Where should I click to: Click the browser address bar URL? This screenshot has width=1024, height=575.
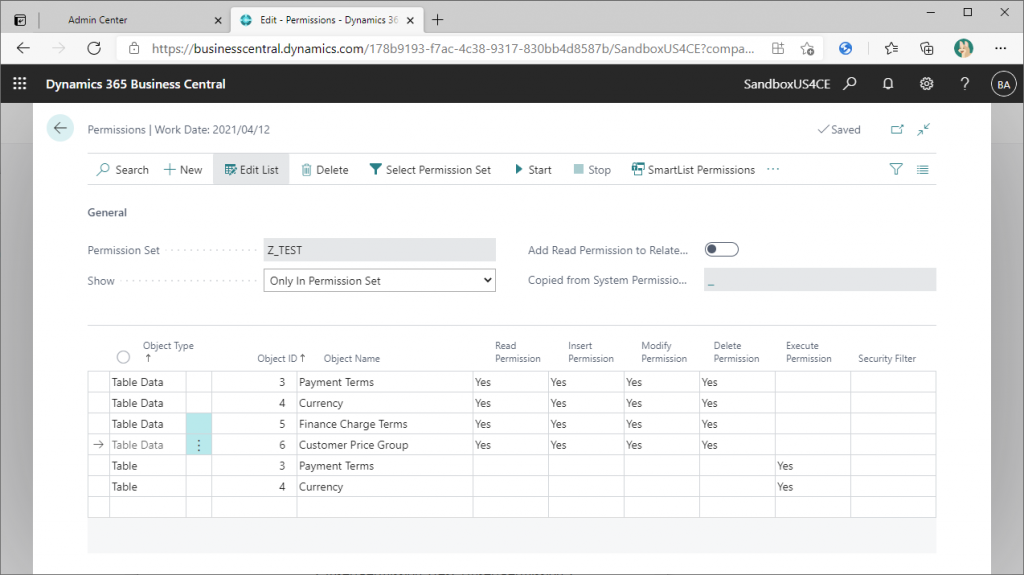(453, 48)
